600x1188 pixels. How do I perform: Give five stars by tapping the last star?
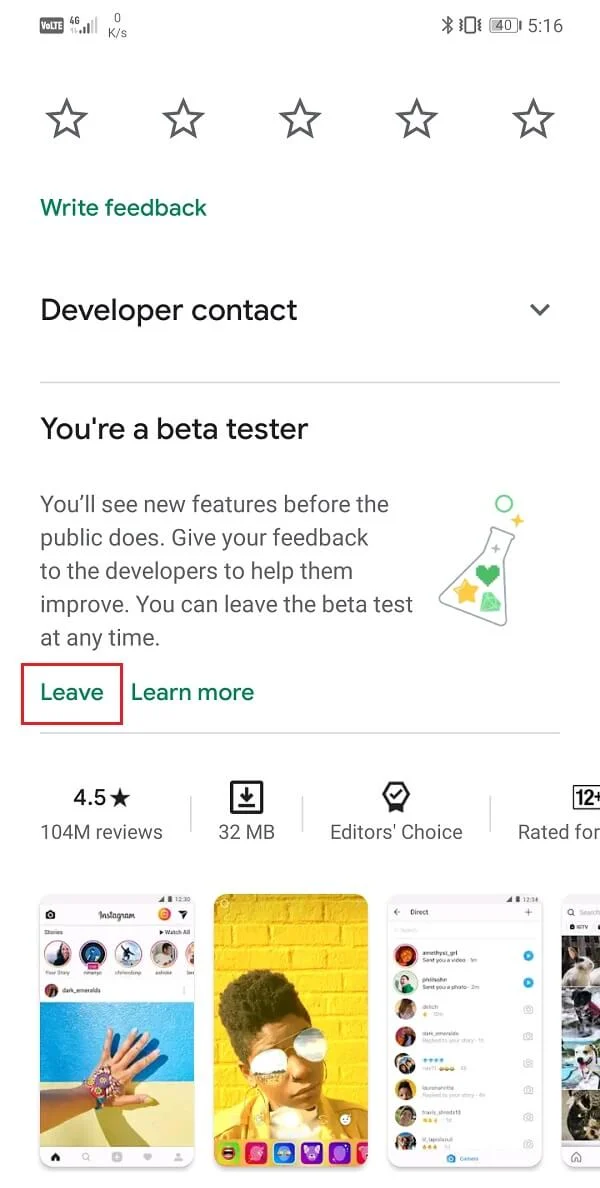point(533,118)
